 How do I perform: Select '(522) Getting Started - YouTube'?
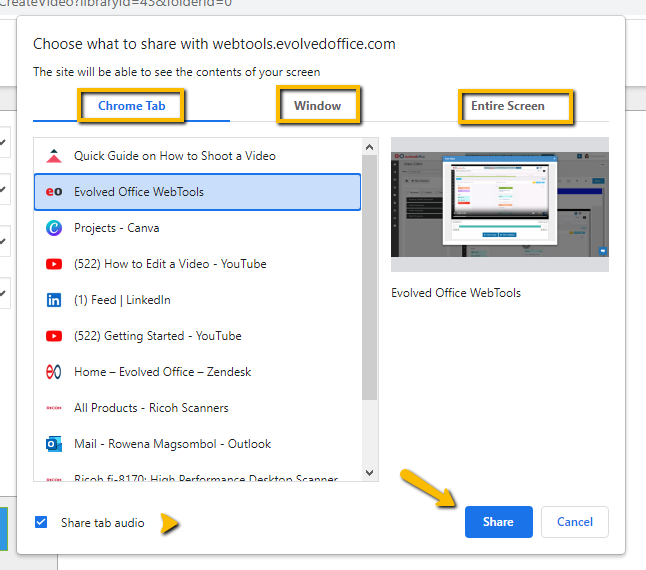197,336
